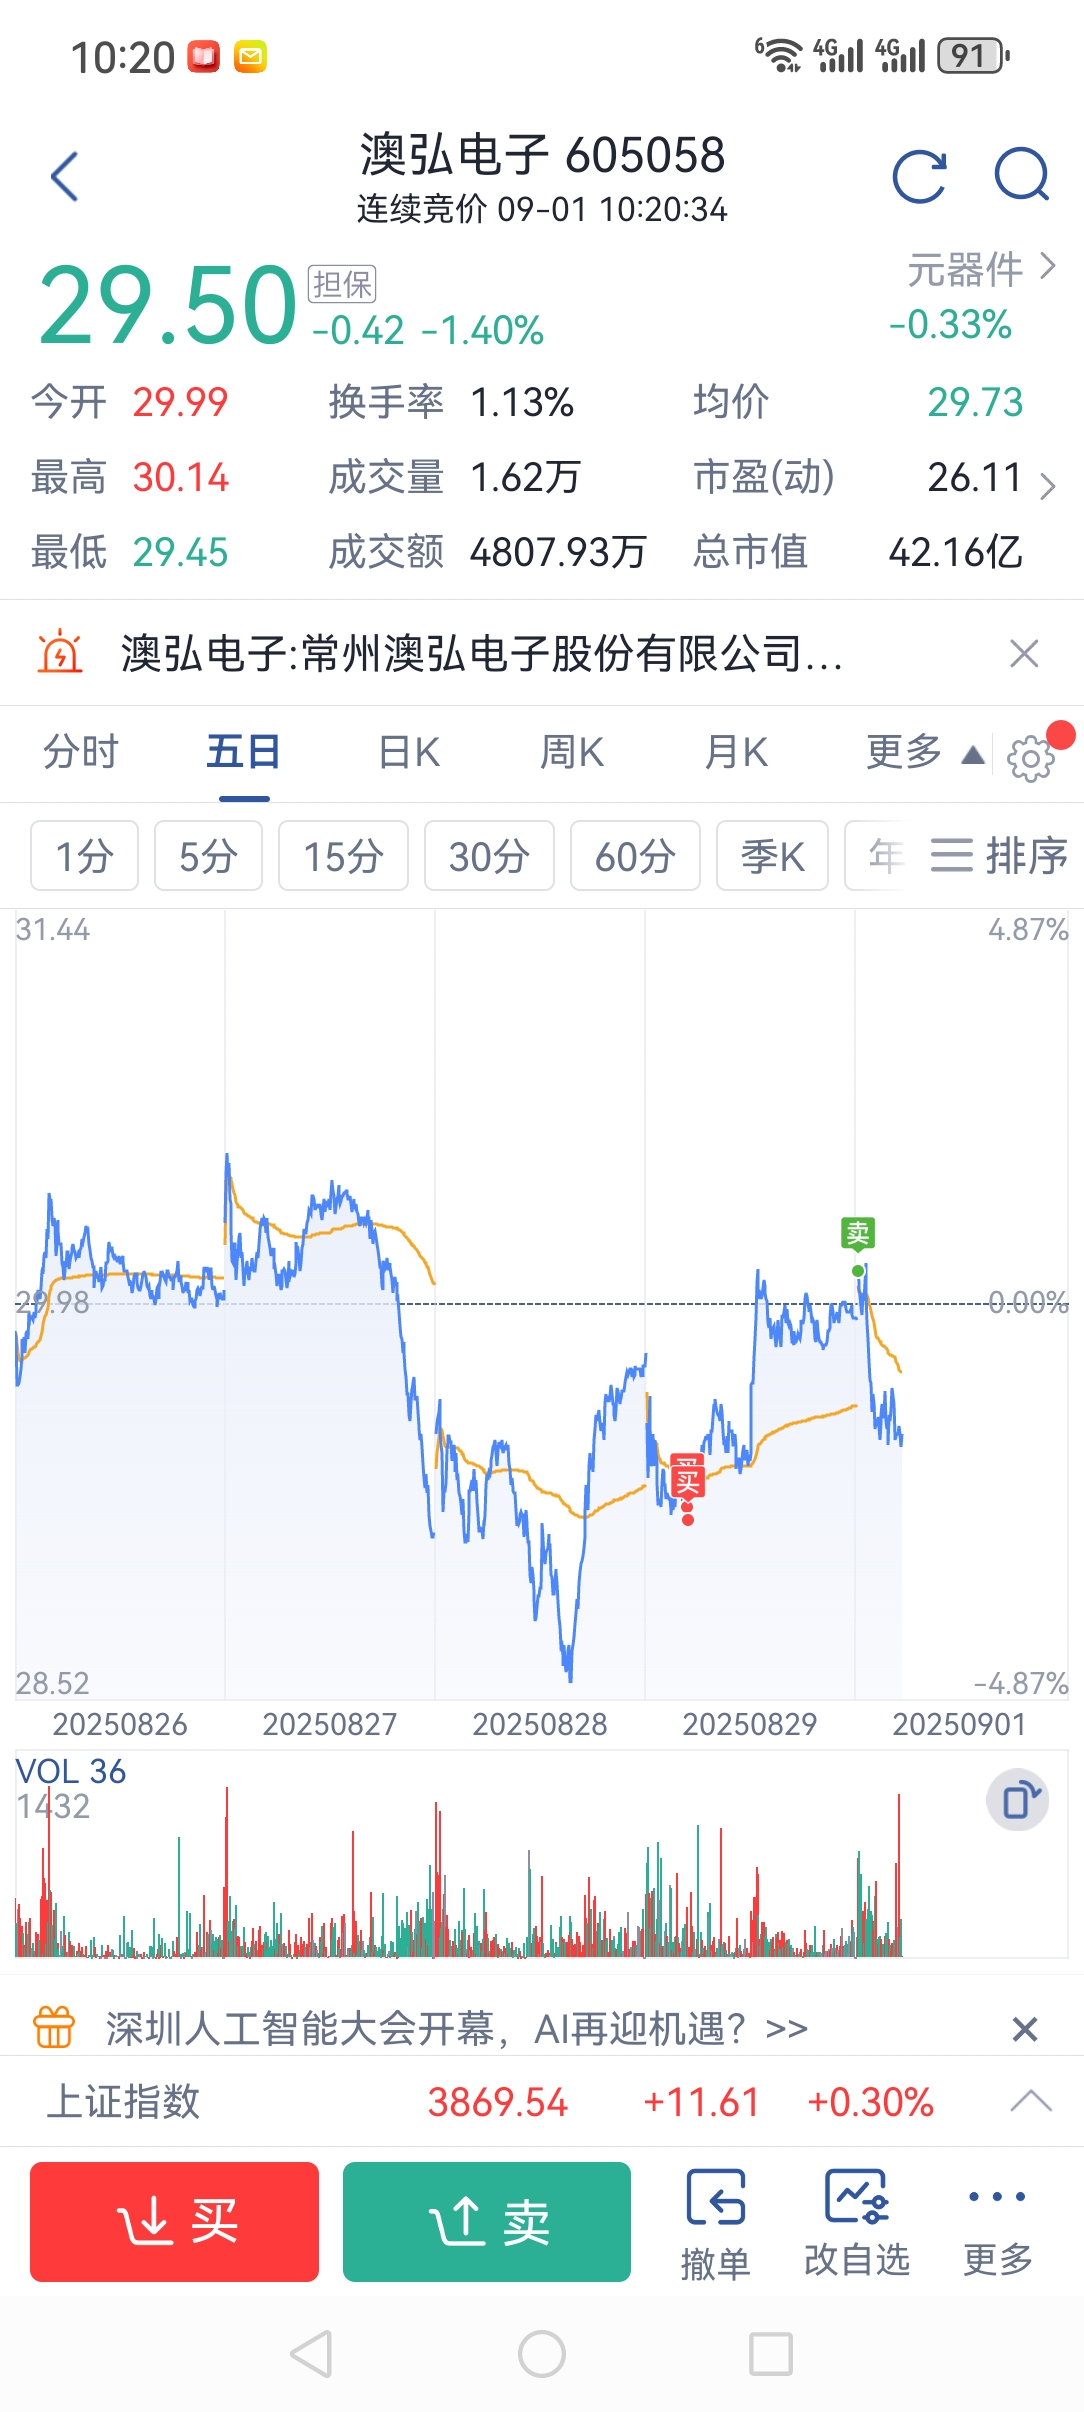This screenshot has height=2412, width=1084.
Task: Tap the rotate chart landscape icon
Action: [x=1018, y=1800]
